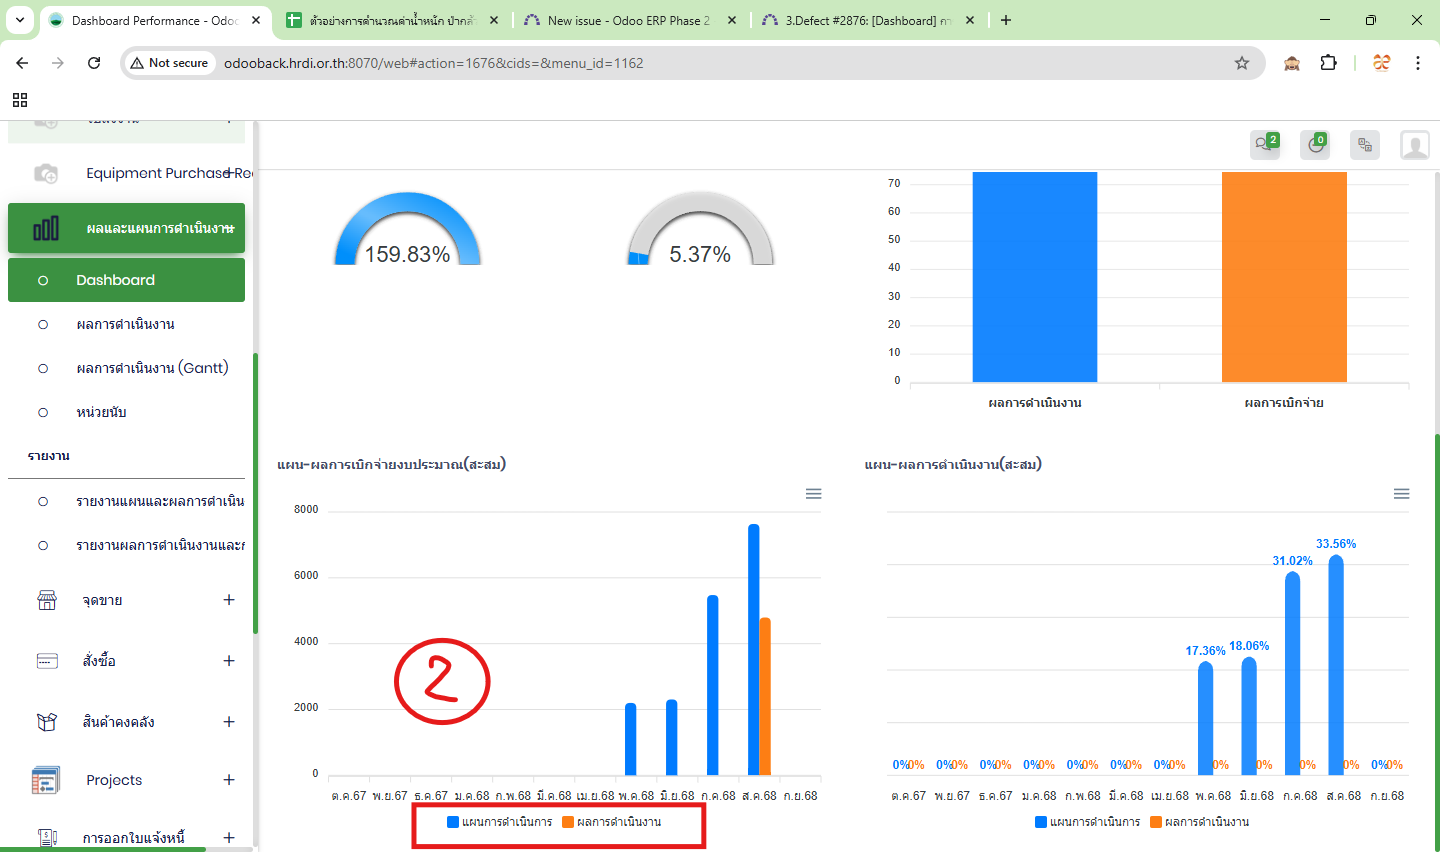Open budget chart hamburger menu

click(814, 494)
